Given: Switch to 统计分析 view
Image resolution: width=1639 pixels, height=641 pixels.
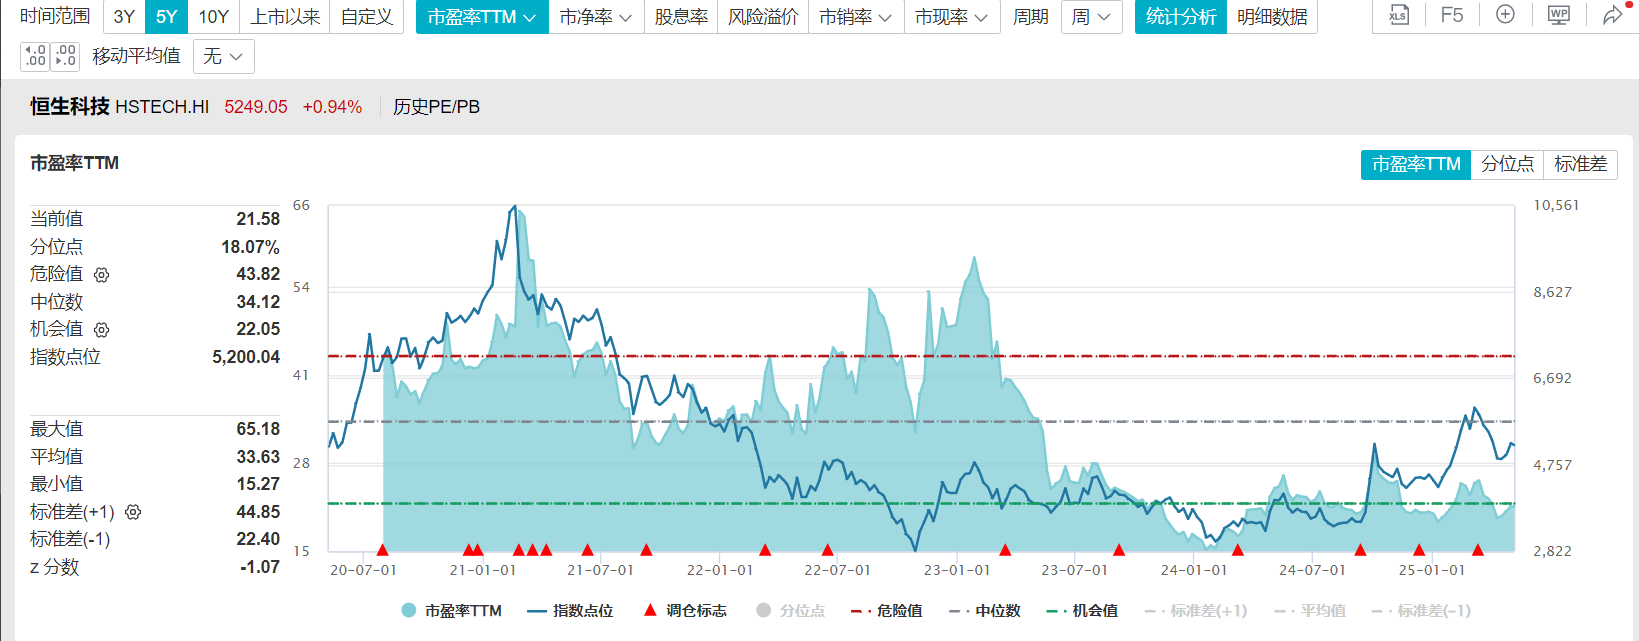Looking at the screenshot, I should click(1181, 17).
